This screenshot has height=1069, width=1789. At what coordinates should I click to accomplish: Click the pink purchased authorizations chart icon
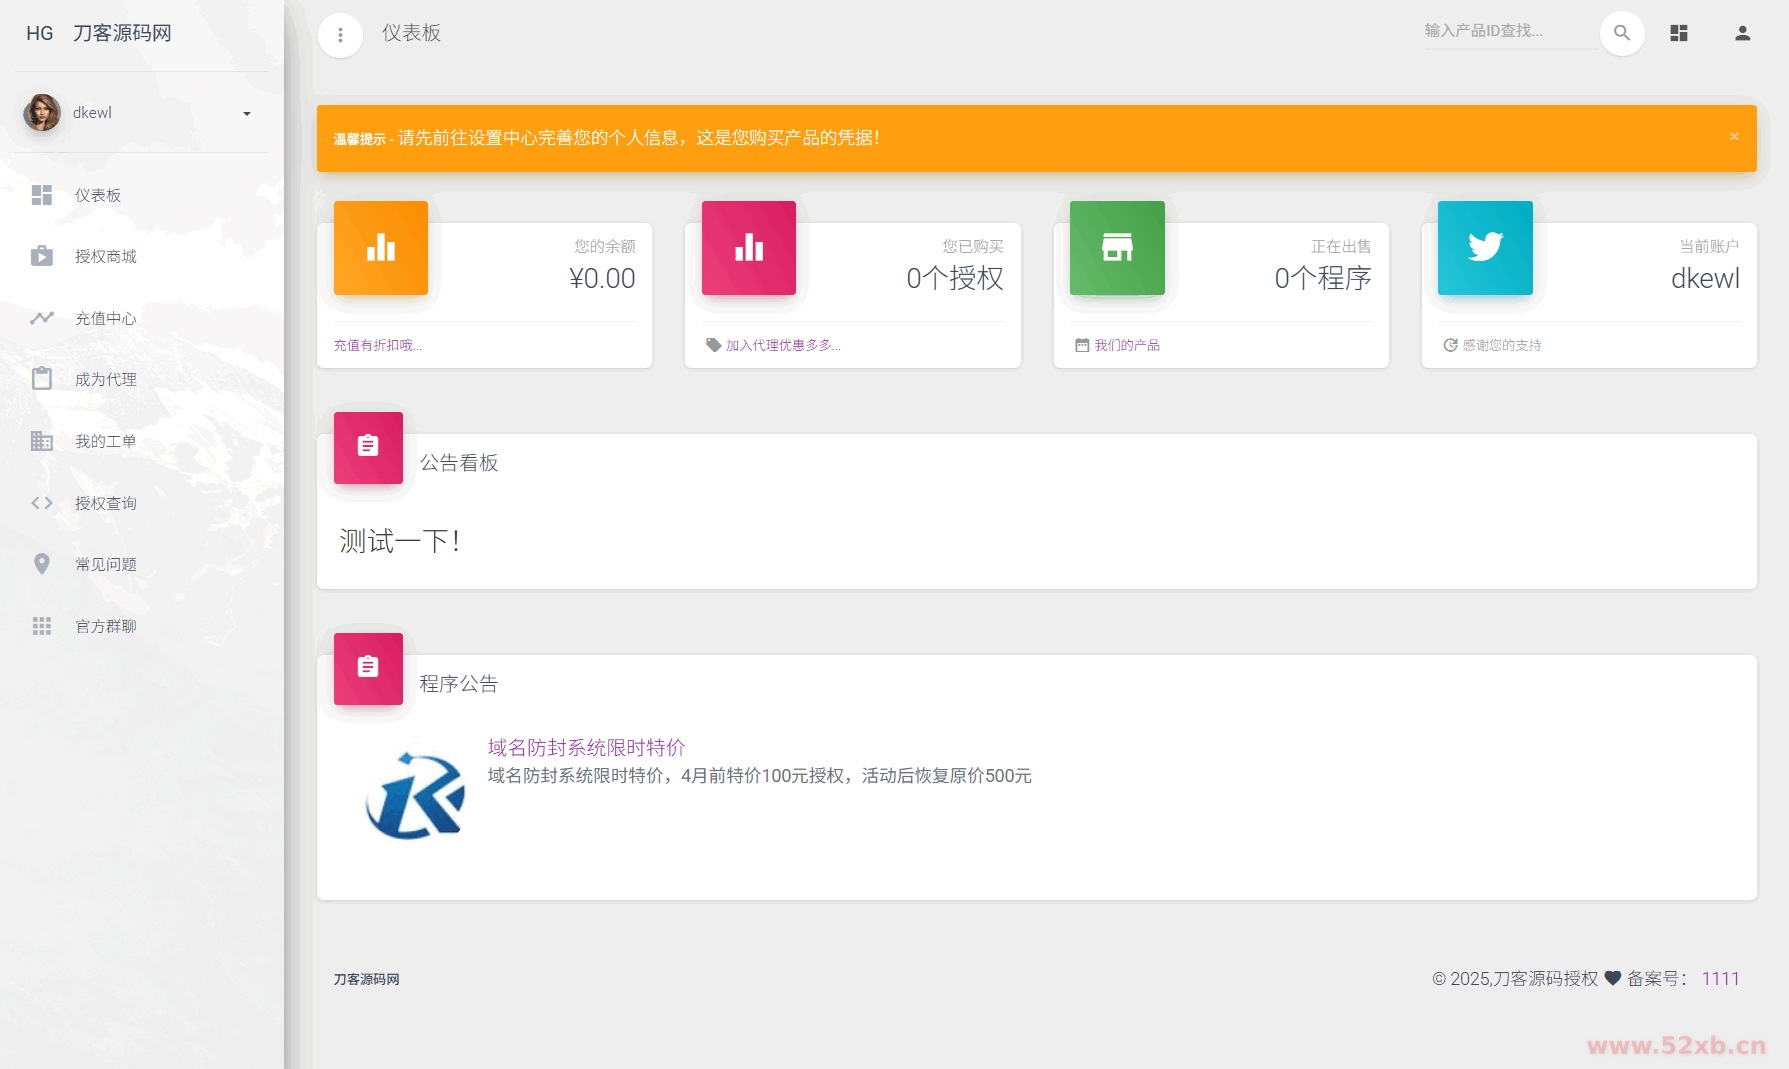click(749, 248)
